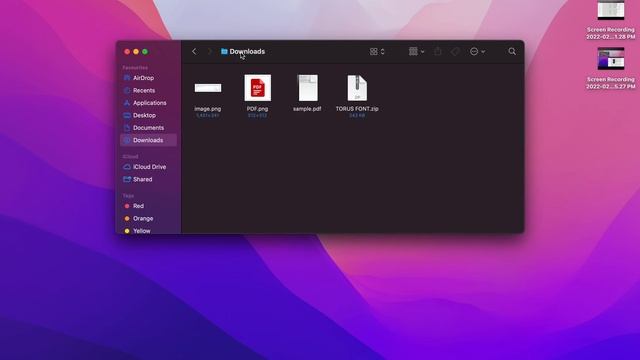
Task: Click the Documents sidebar icon
Action: pos(127,128)
